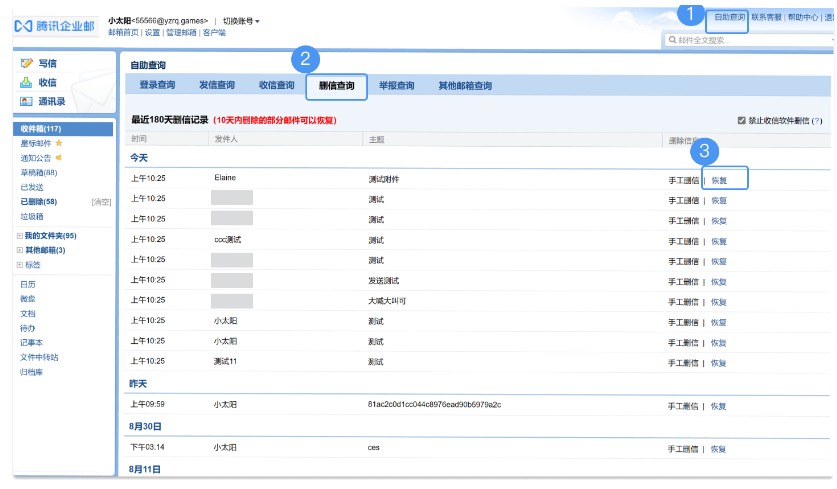The image size is (837, 489).
Task: Open 通讯录 address book
Action: point(51,101)
